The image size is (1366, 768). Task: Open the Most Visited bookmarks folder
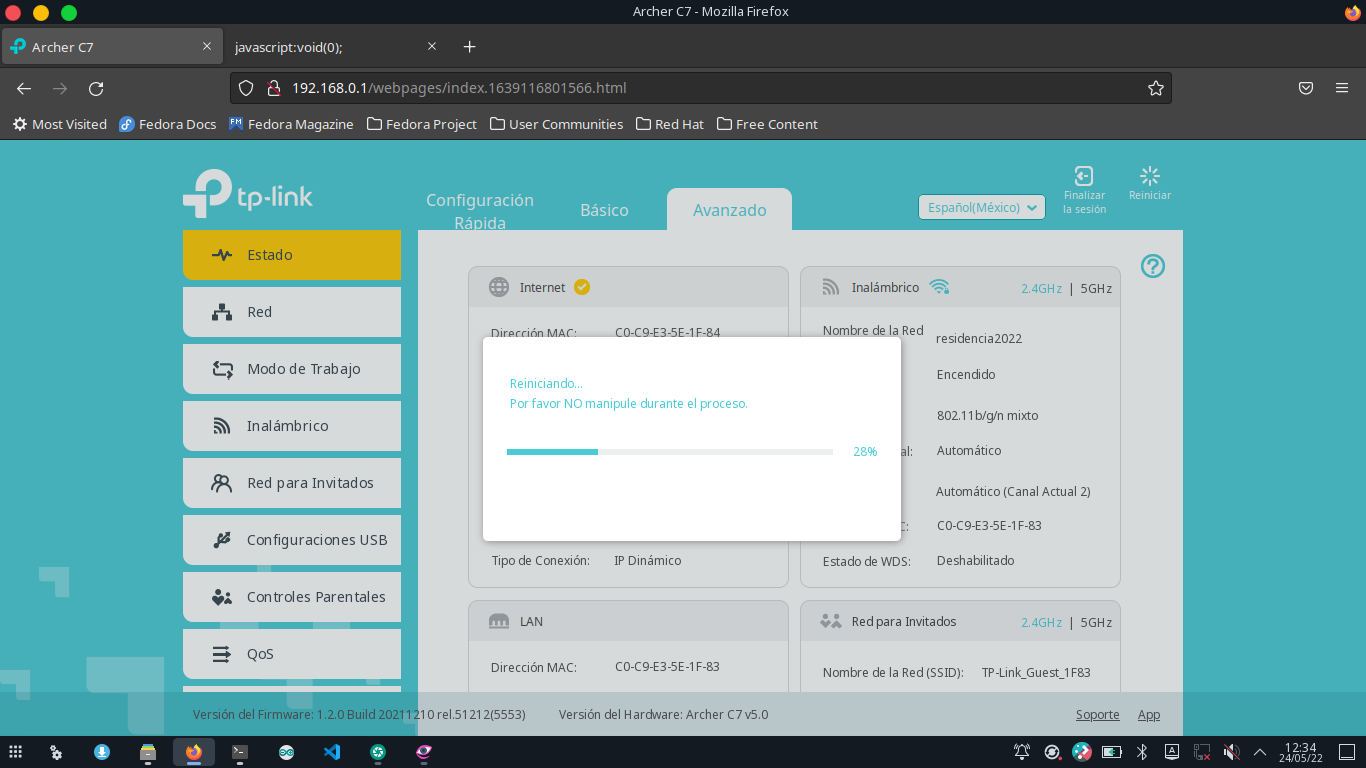click(x=59, y=124)
